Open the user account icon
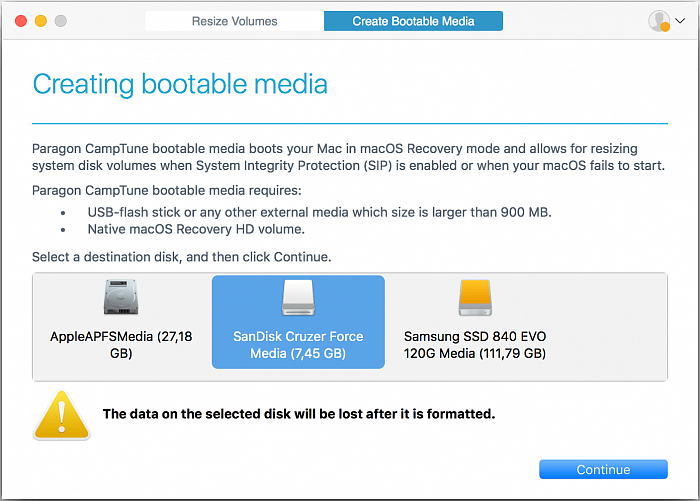This screenshot has height=501, width=700. (x=658, y=21)
